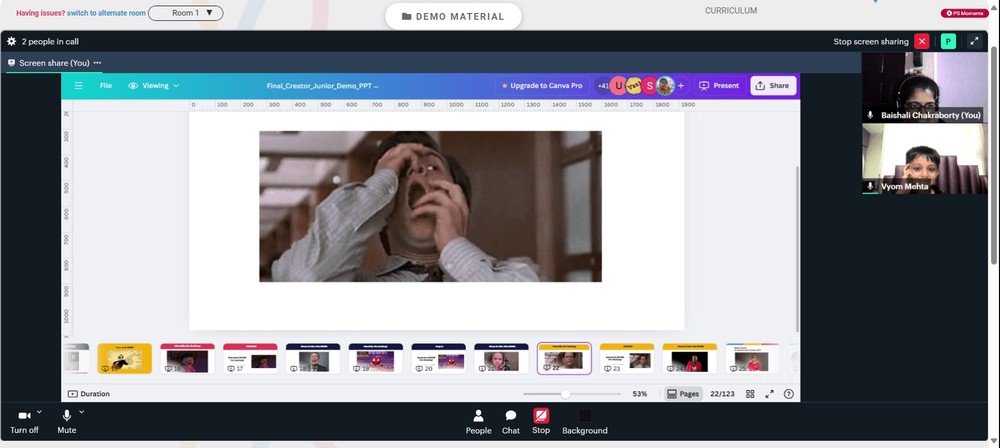
Task: Click the green P icon in call header
Action: pos(948,41)
